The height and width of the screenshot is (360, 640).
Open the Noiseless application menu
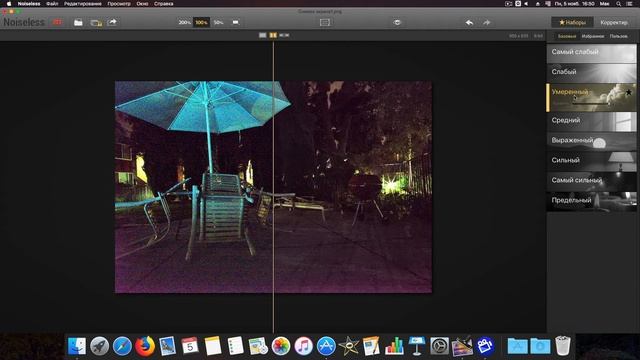tap(29, 4)
